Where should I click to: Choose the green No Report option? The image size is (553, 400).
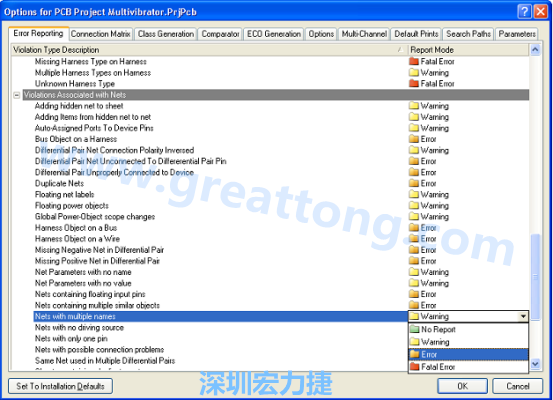[x=468, y=329]
